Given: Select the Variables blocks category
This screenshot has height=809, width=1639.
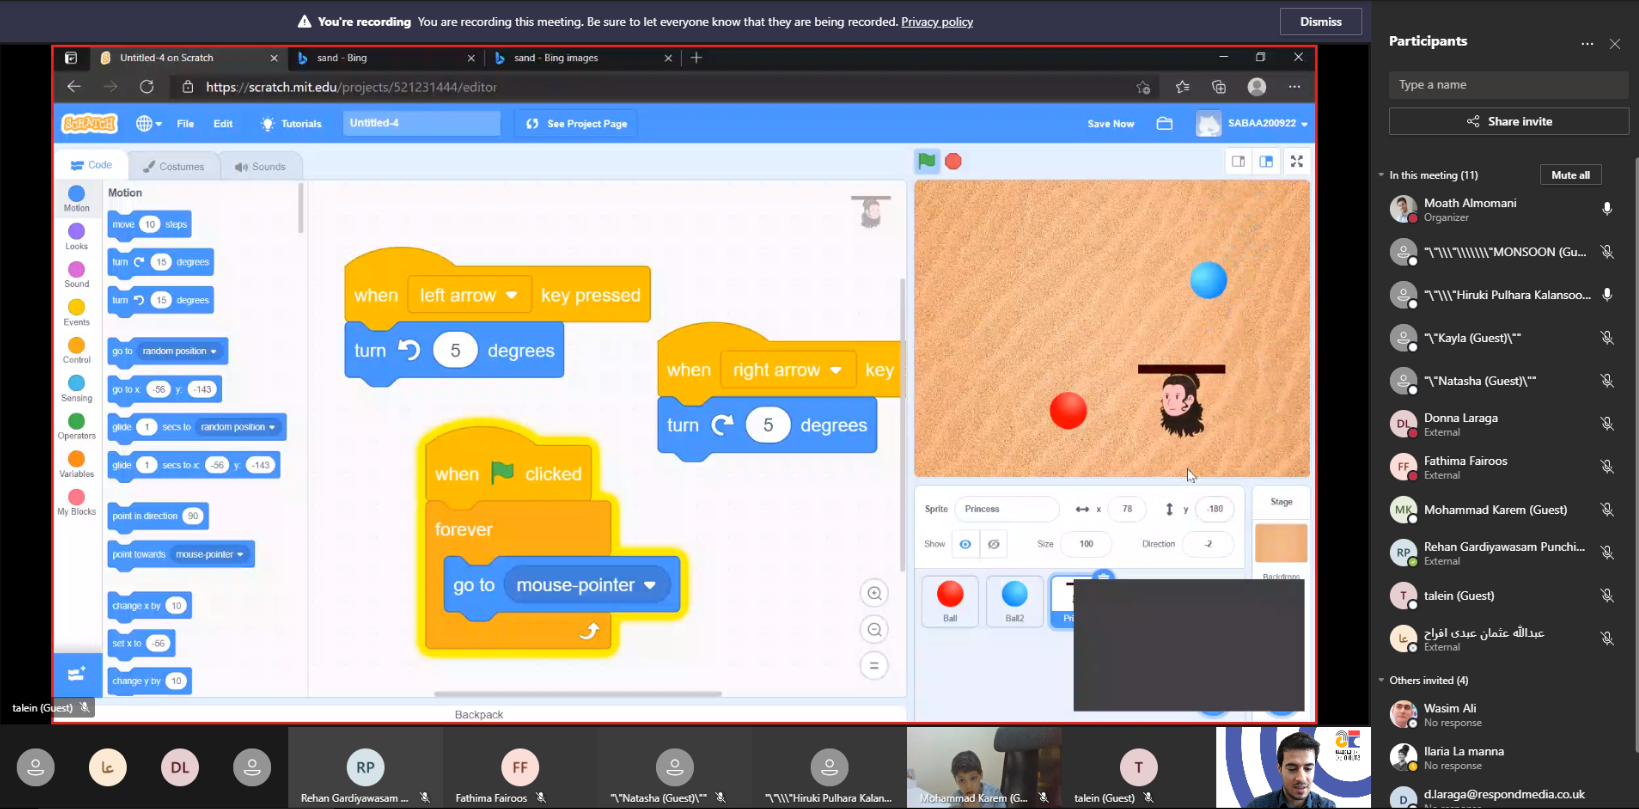Looking at the screenshot, I should [x=77, y=464].
